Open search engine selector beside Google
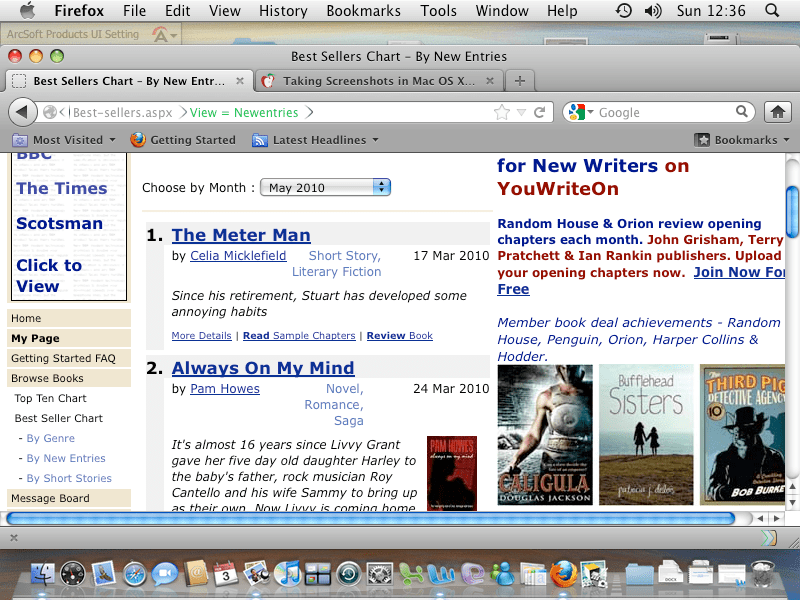800x600 pixels. pos(581,112)
